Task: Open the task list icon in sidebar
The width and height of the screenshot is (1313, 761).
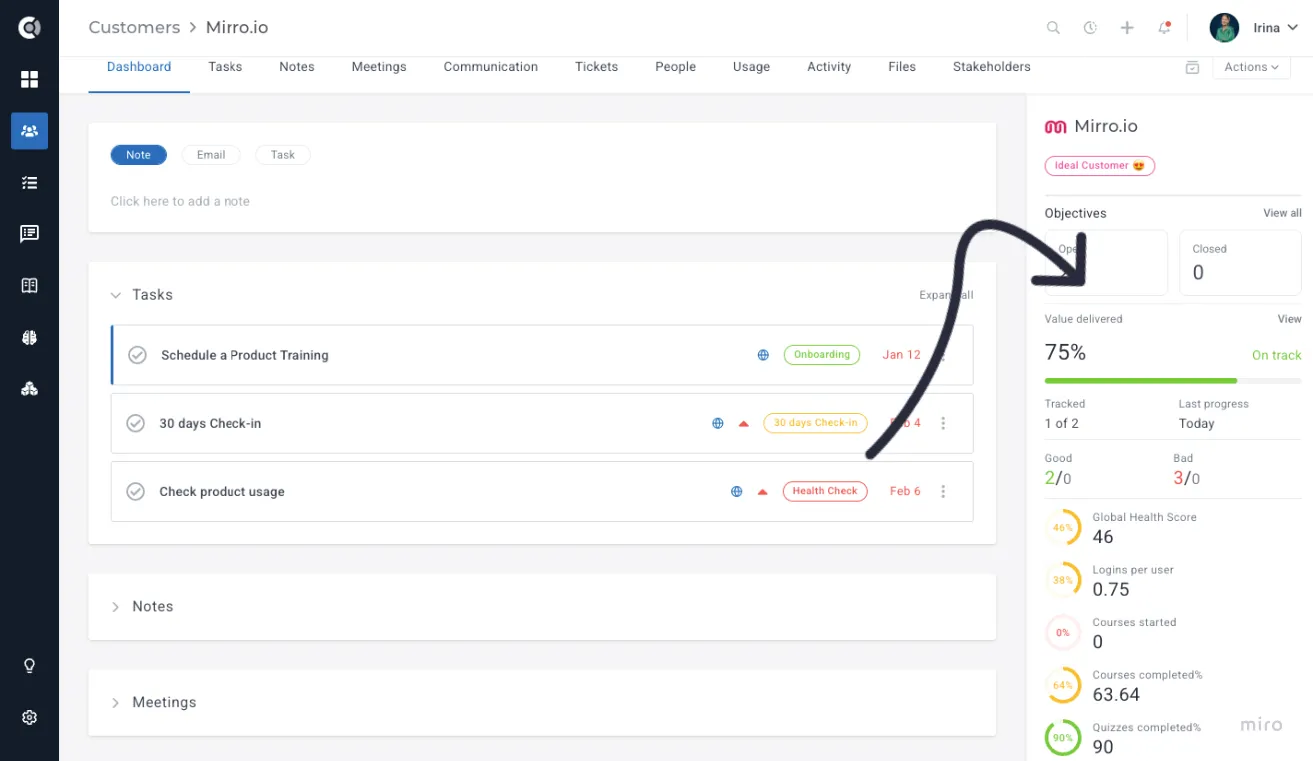Action: point(29,183)
